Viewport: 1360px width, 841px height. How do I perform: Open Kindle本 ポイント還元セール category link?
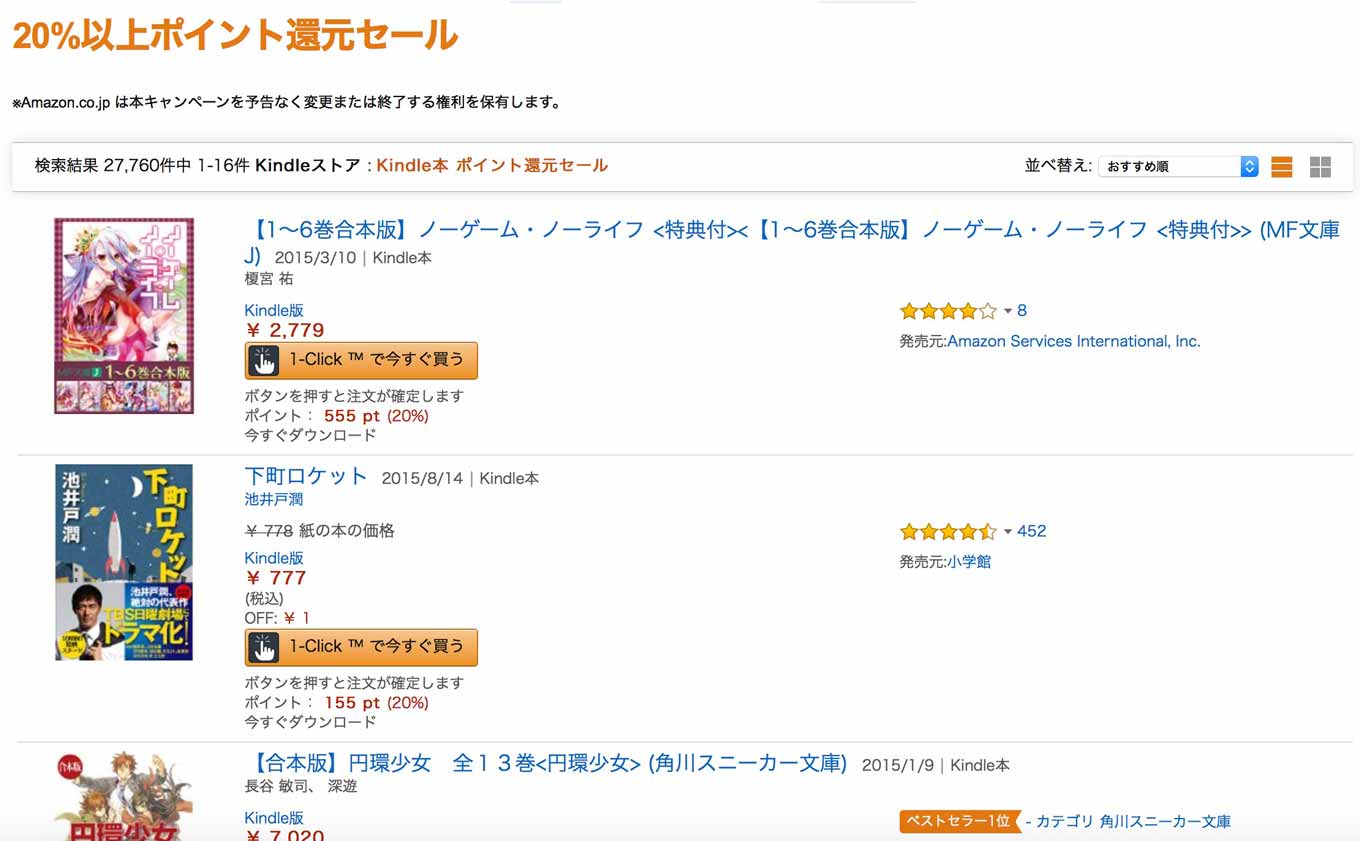492,166
